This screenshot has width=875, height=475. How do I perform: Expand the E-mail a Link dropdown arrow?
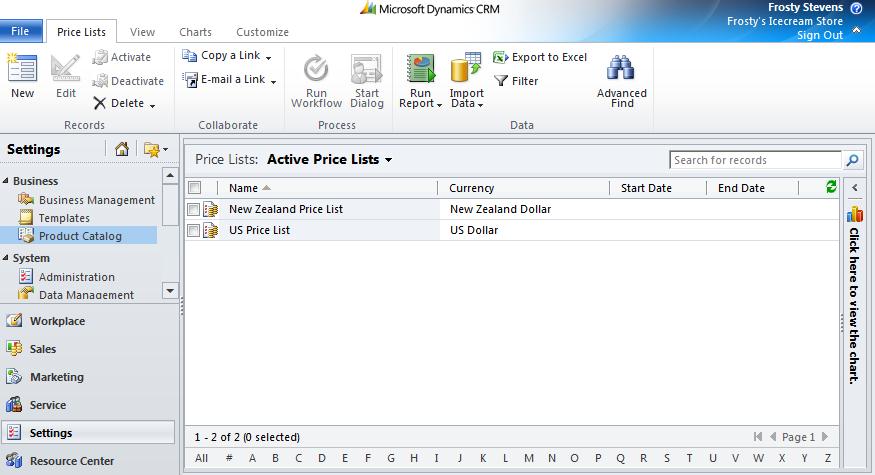[273, 82]
